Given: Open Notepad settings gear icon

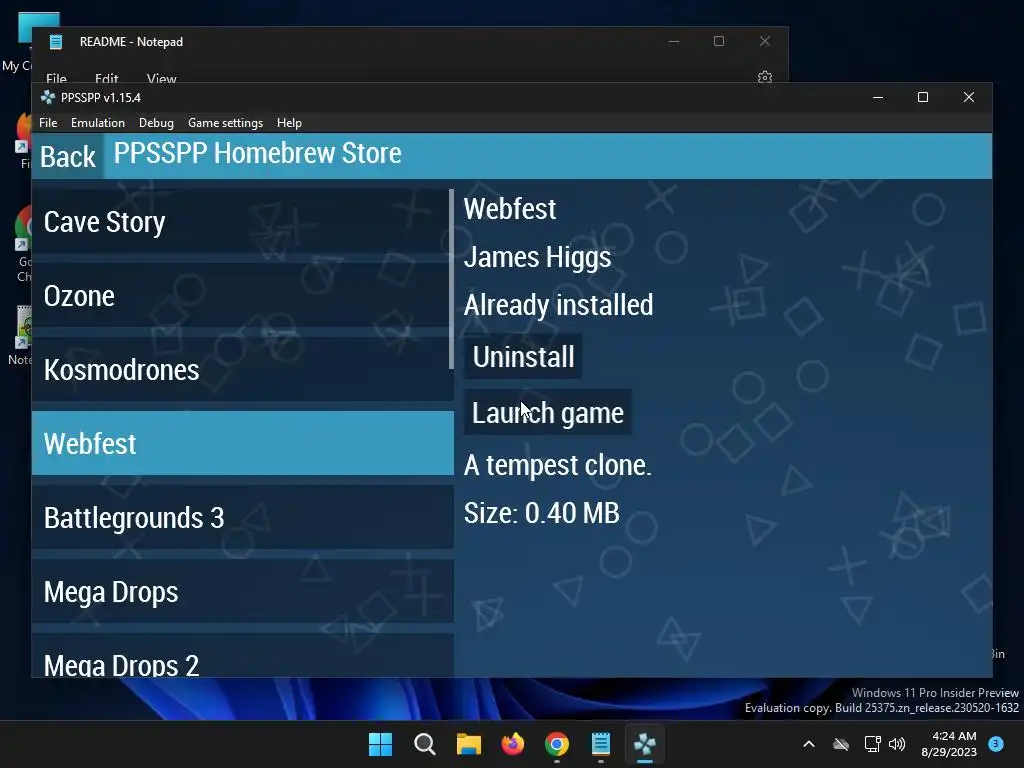Looking at the screenshot, I should (x=765, y=77).
